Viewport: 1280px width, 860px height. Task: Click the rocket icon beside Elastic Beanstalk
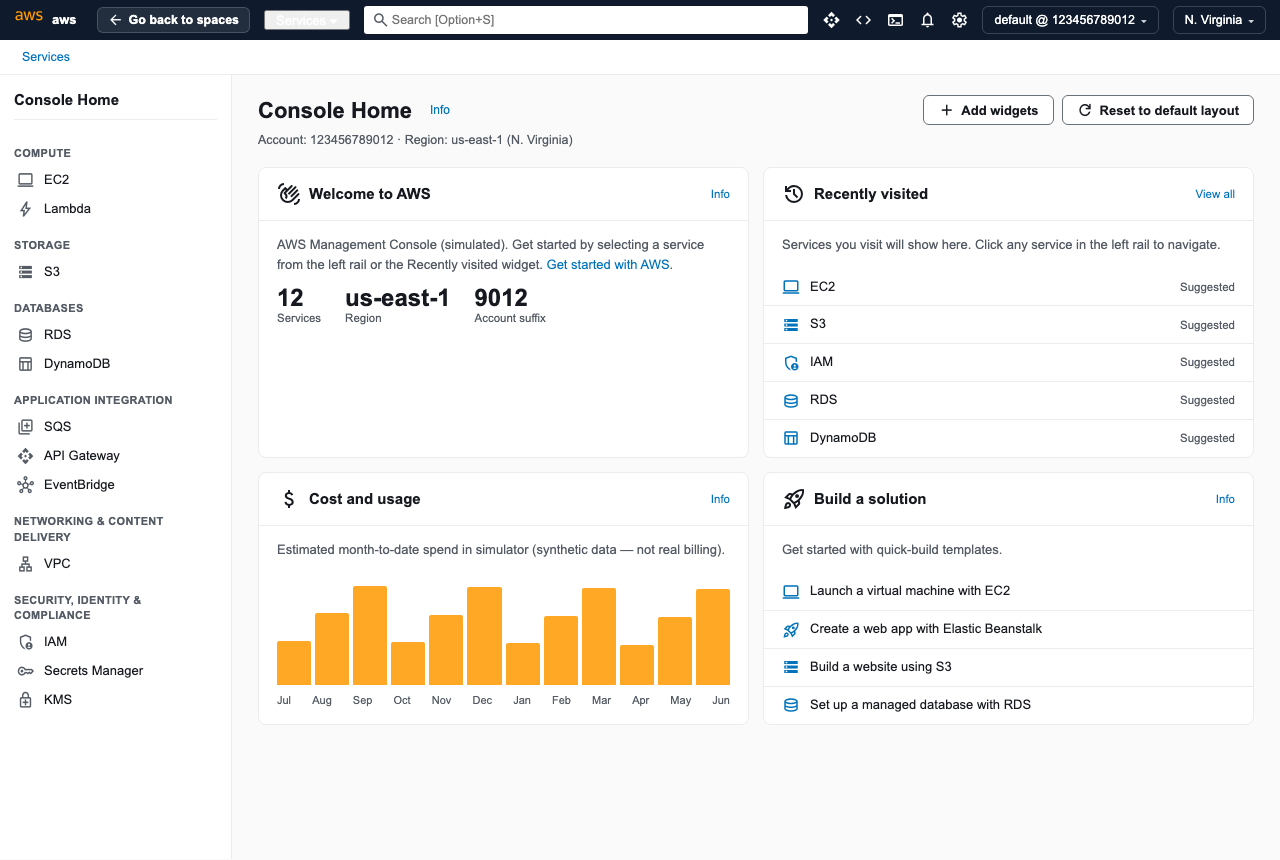(791, 629)
